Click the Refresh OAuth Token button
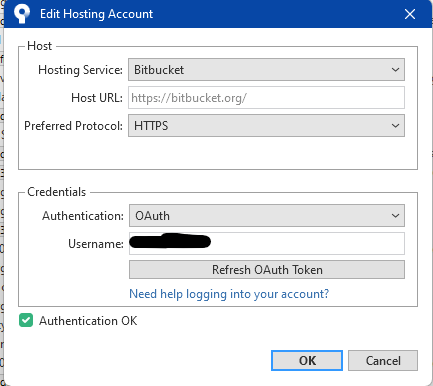Viewport: 433px width, 386px height. coord(267,270)
